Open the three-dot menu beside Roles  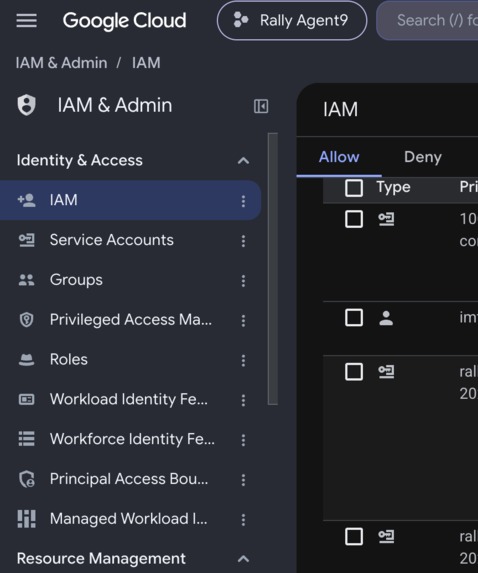pos(243,360)
